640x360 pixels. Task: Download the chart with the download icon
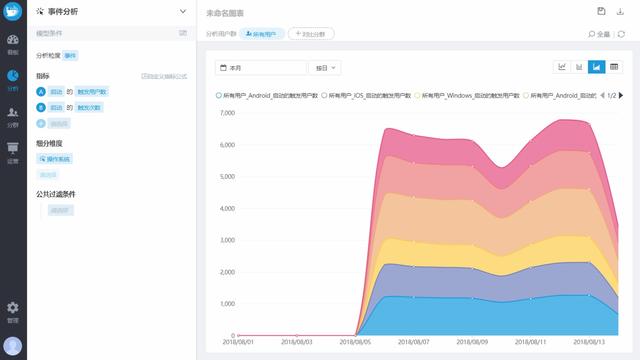click(620, 11)
